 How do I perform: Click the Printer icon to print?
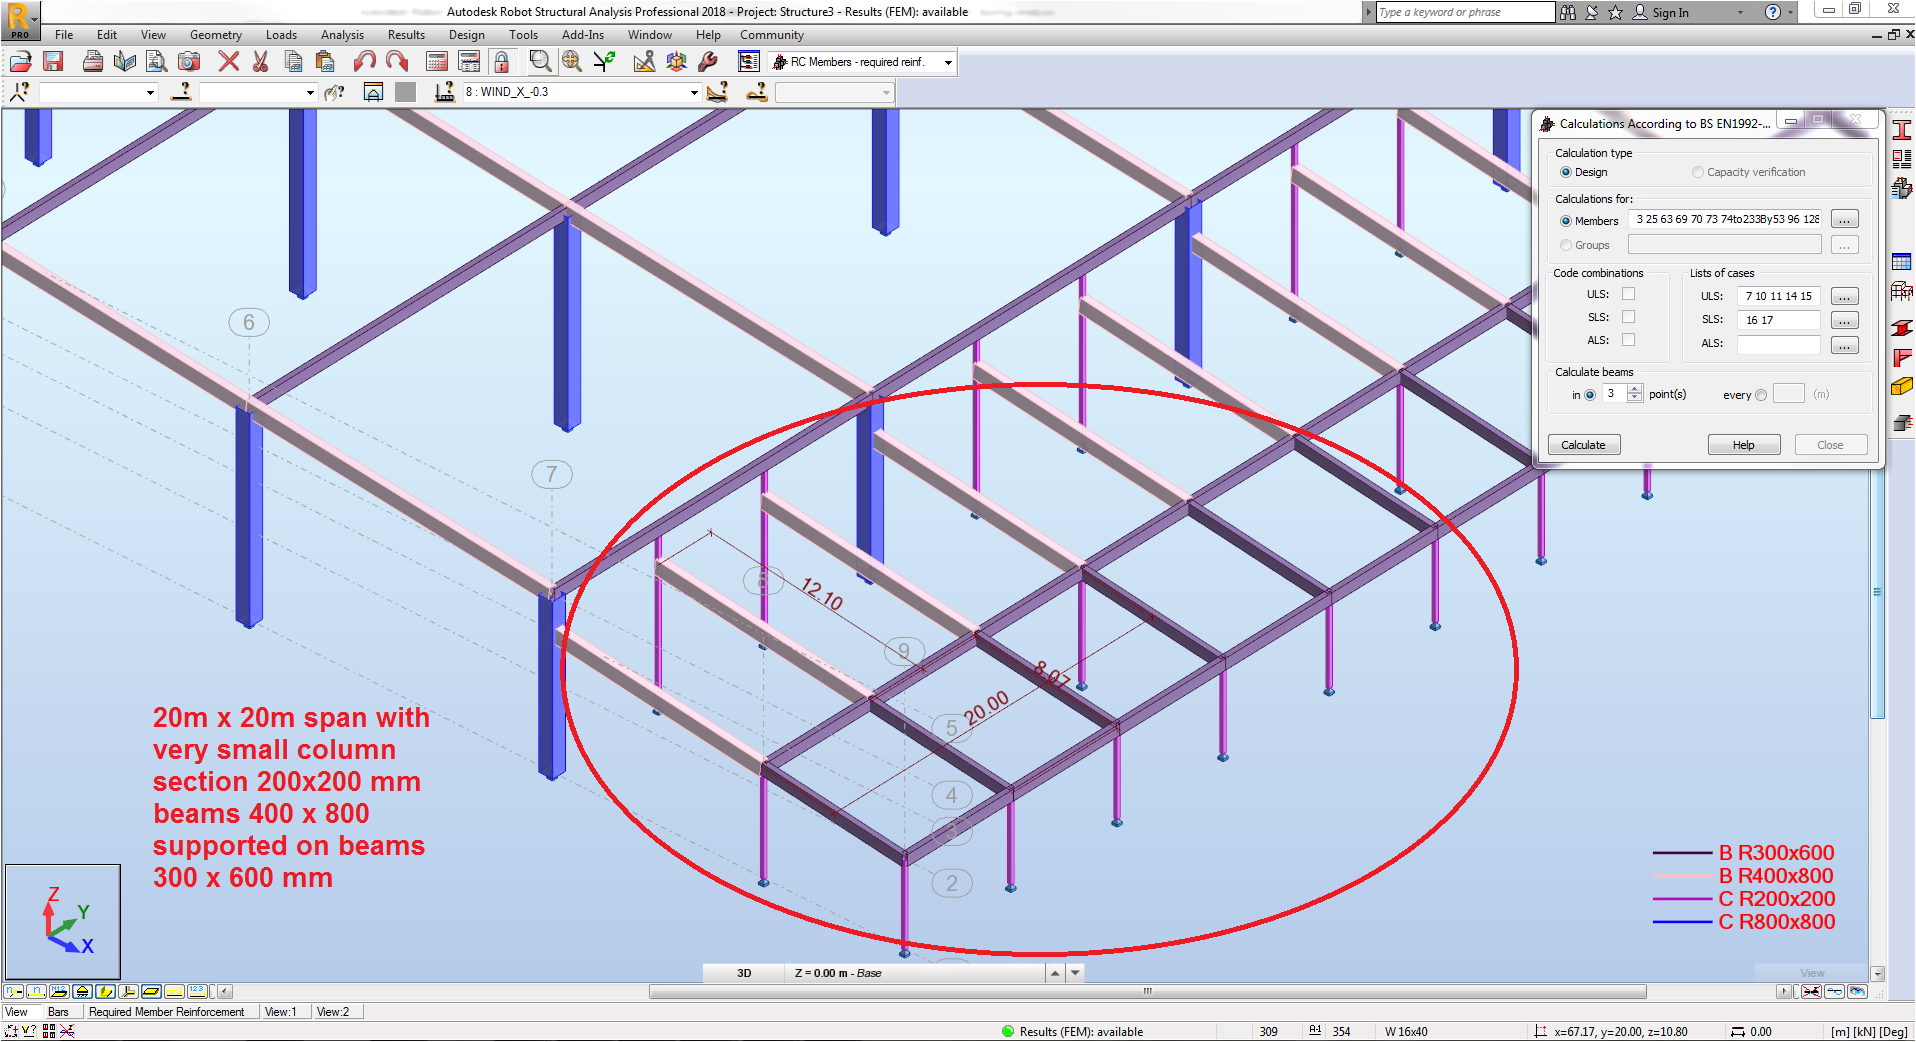coord(93,61)
